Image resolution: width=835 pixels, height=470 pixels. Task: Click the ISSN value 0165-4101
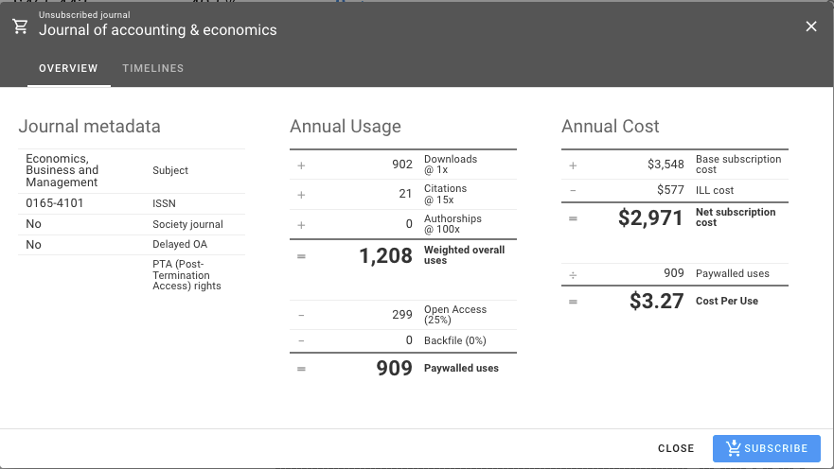pos(54,203)
